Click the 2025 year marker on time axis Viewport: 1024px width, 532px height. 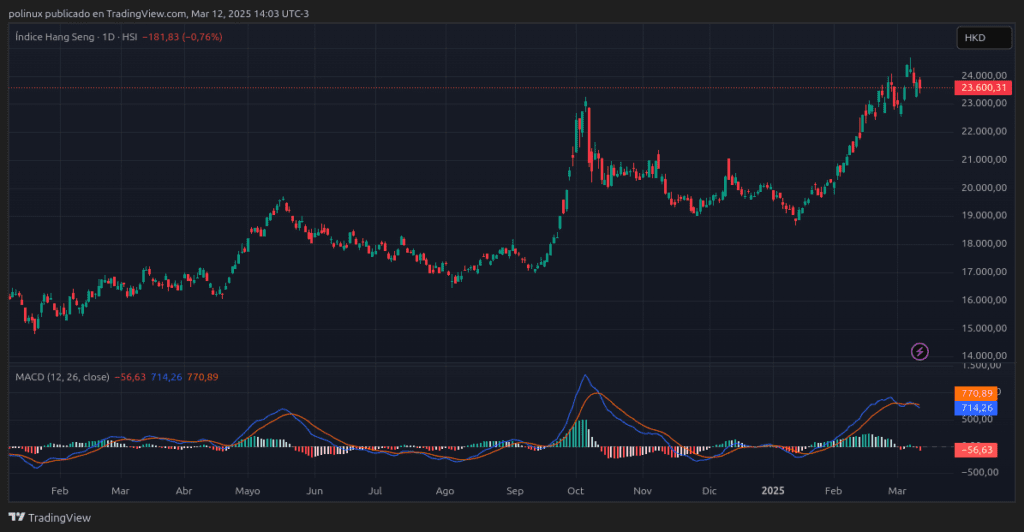pos(774,491)
